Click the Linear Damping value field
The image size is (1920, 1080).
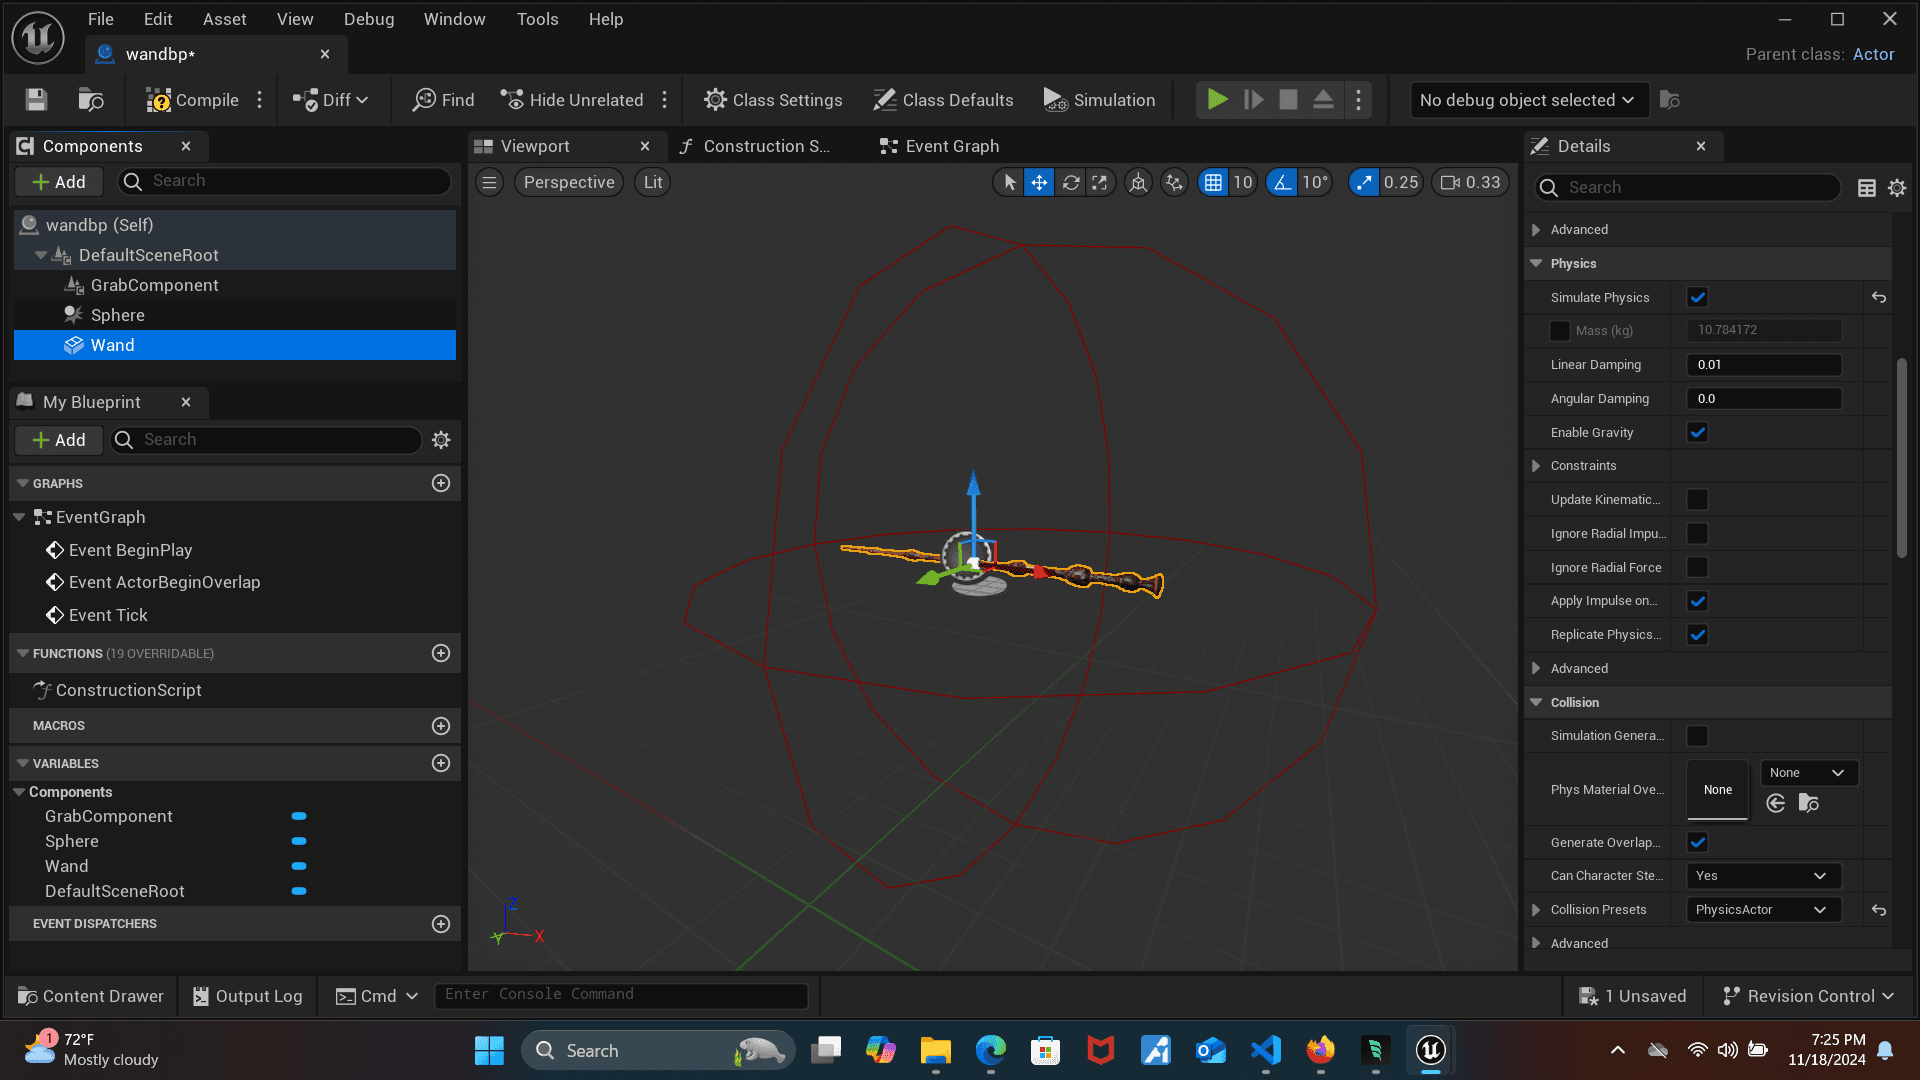[x=1763, y=365]
